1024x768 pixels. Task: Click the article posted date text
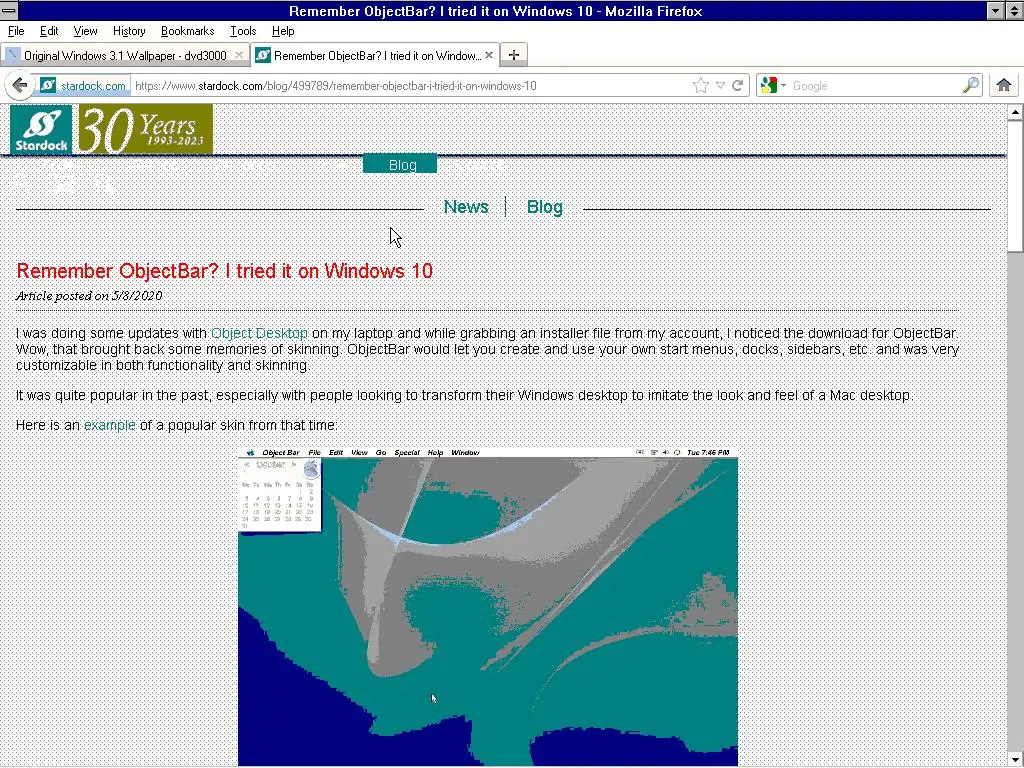[x=89, y=296]
